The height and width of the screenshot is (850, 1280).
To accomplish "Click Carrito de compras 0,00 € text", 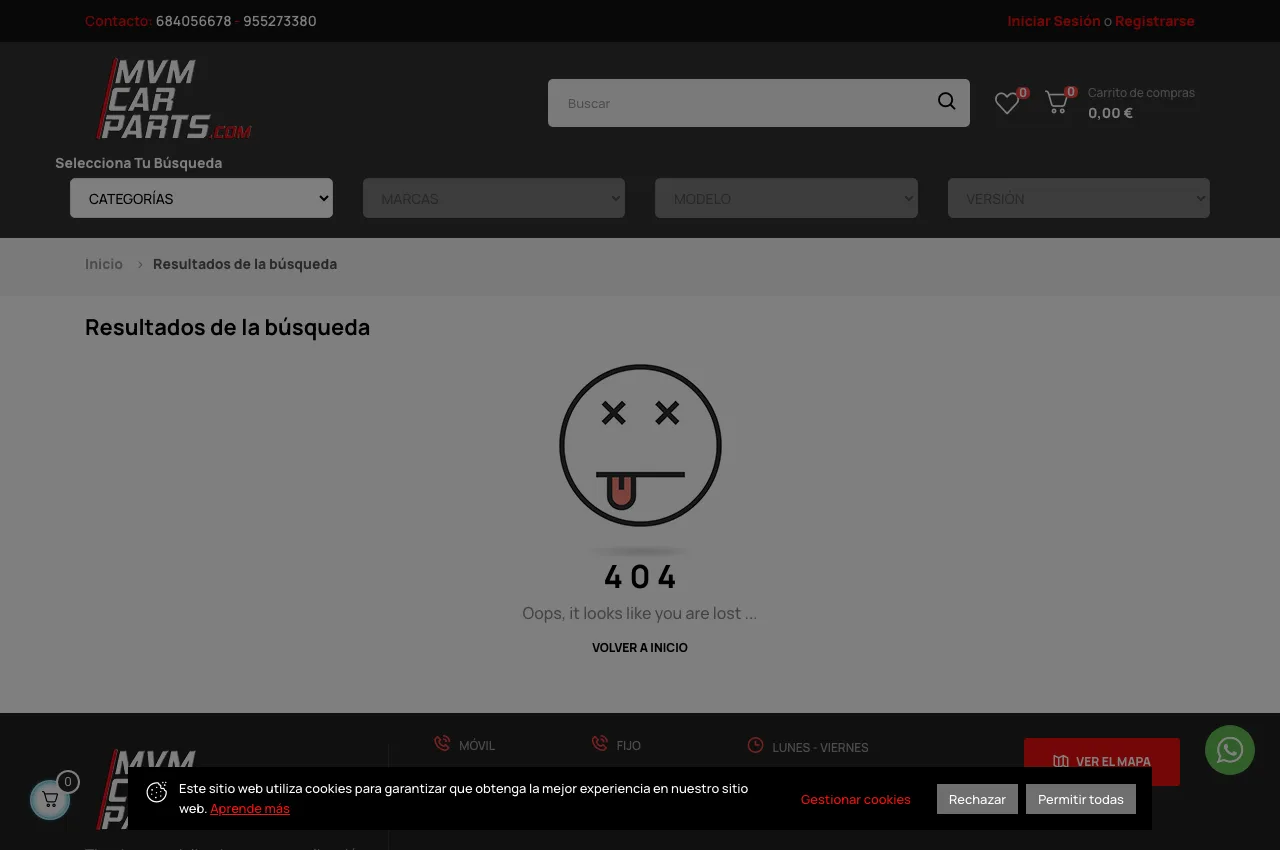I will (1141, 103).
